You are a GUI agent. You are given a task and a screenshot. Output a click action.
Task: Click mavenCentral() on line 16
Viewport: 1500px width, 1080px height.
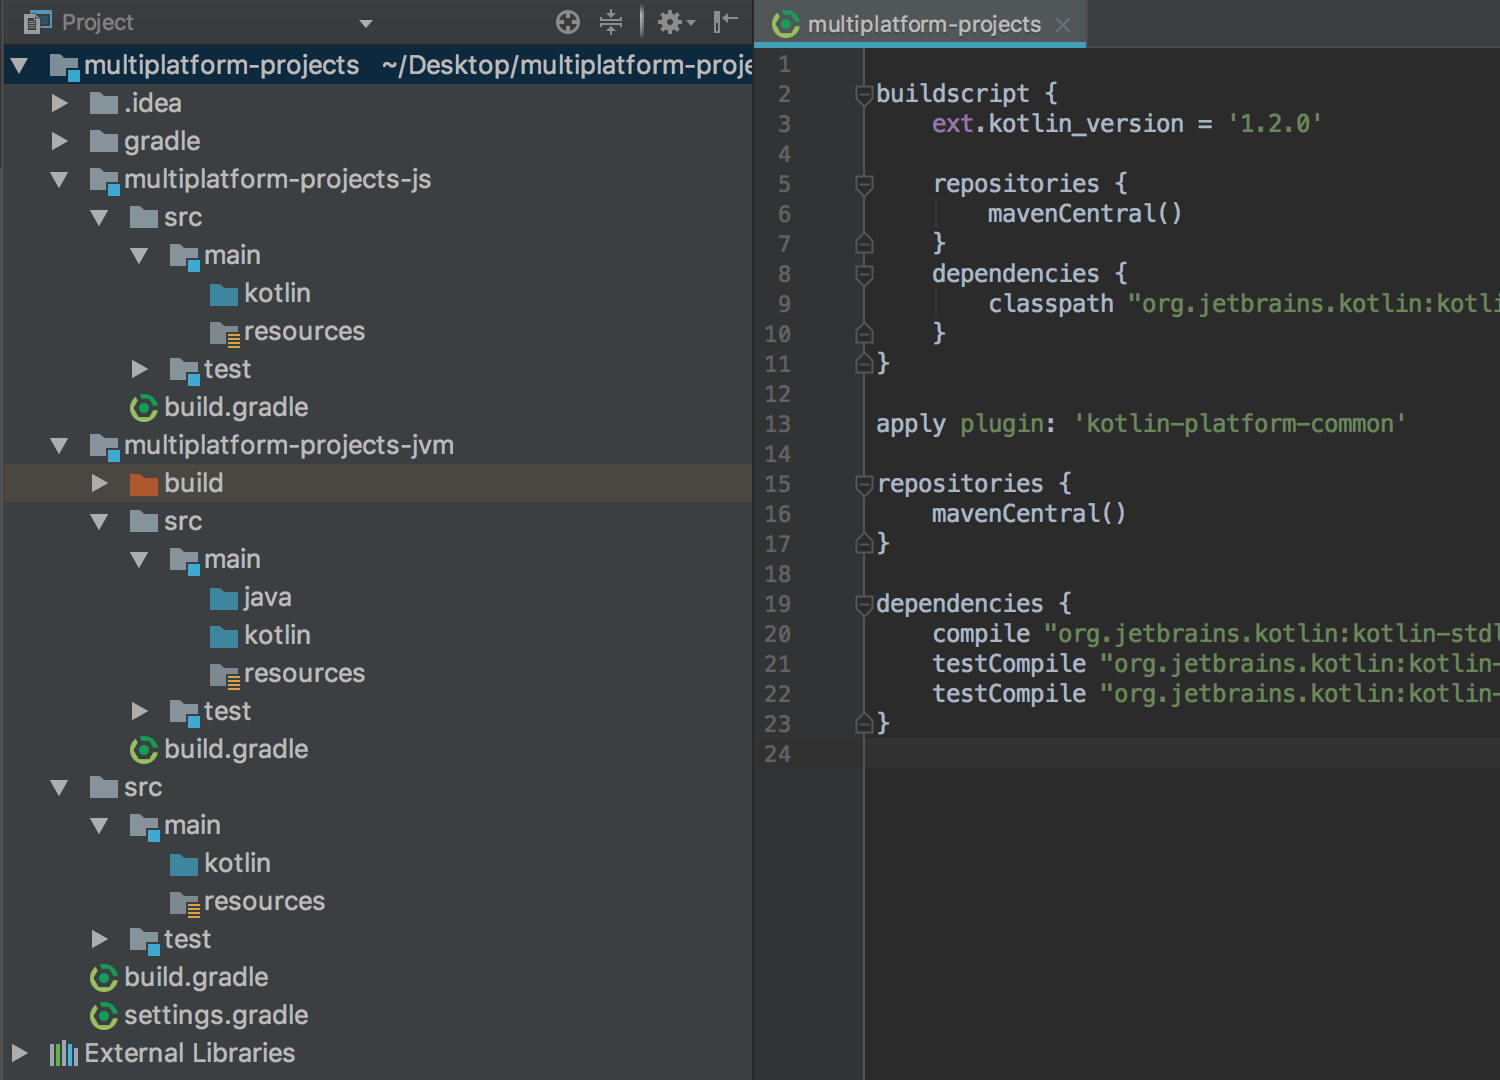pos(1029,513)
